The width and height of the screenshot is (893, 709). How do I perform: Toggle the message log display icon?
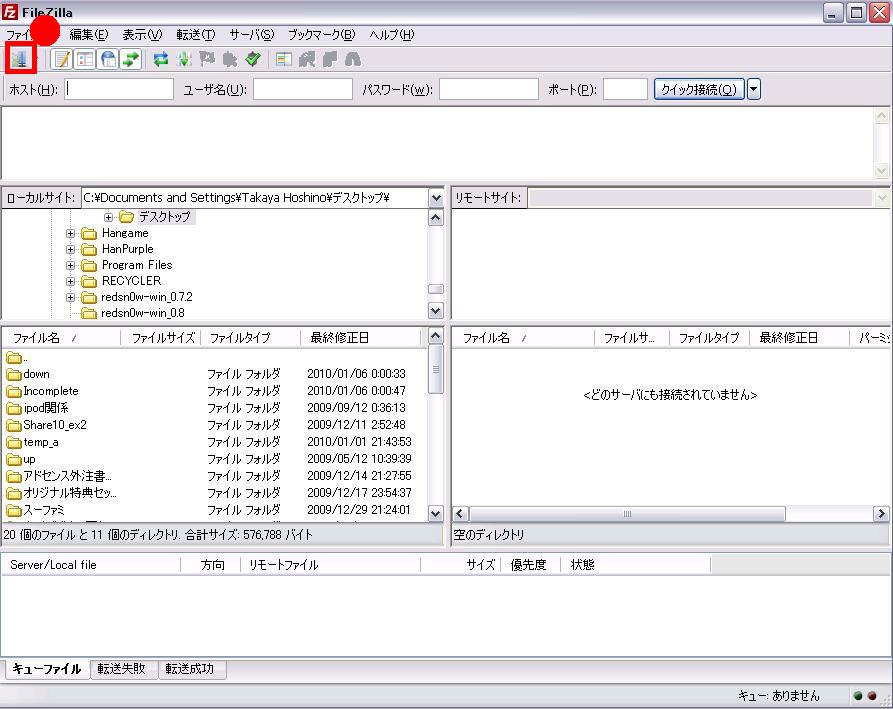pyautogui.click(x=62, y=59)
